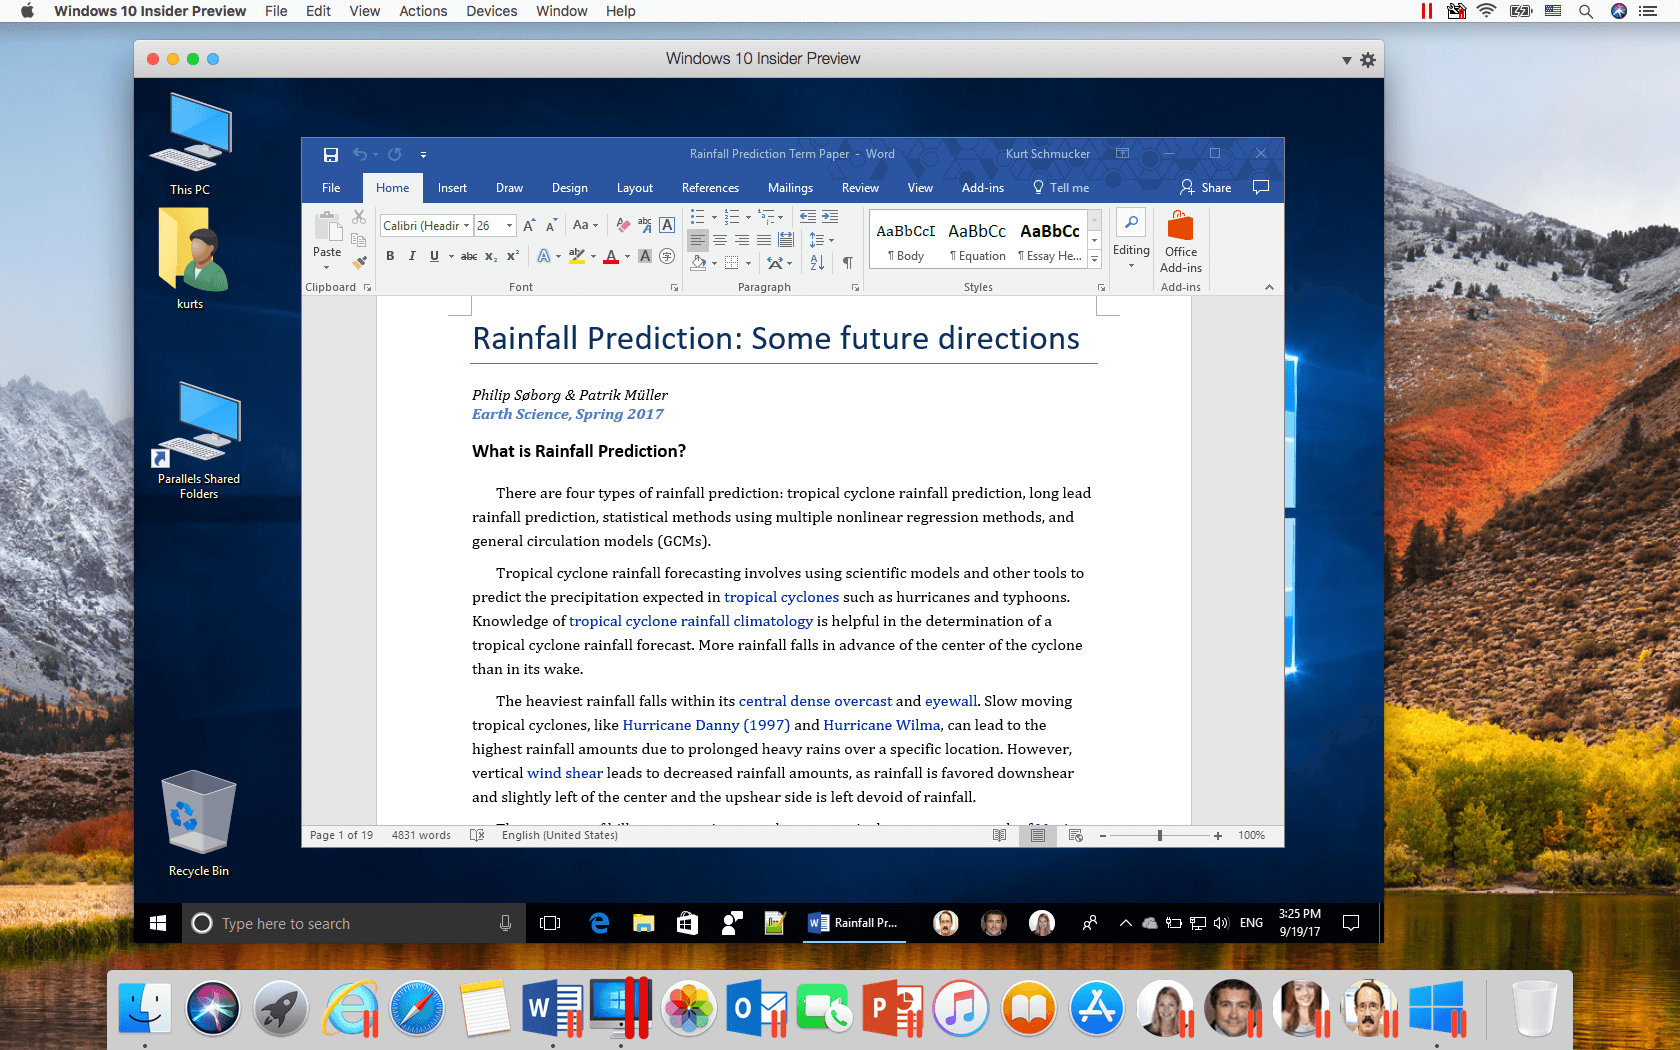Toggle Italic formatting
The height and width of the screenshot is (1050, 1680).
[412, 256]
